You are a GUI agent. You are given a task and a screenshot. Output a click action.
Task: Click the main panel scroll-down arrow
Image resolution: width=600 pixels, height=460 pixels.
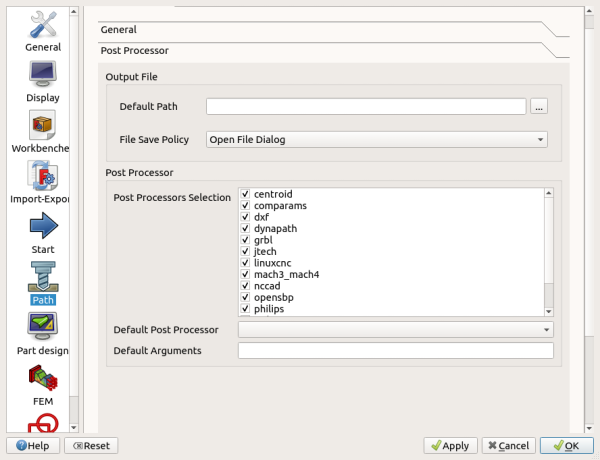[589, 429]
